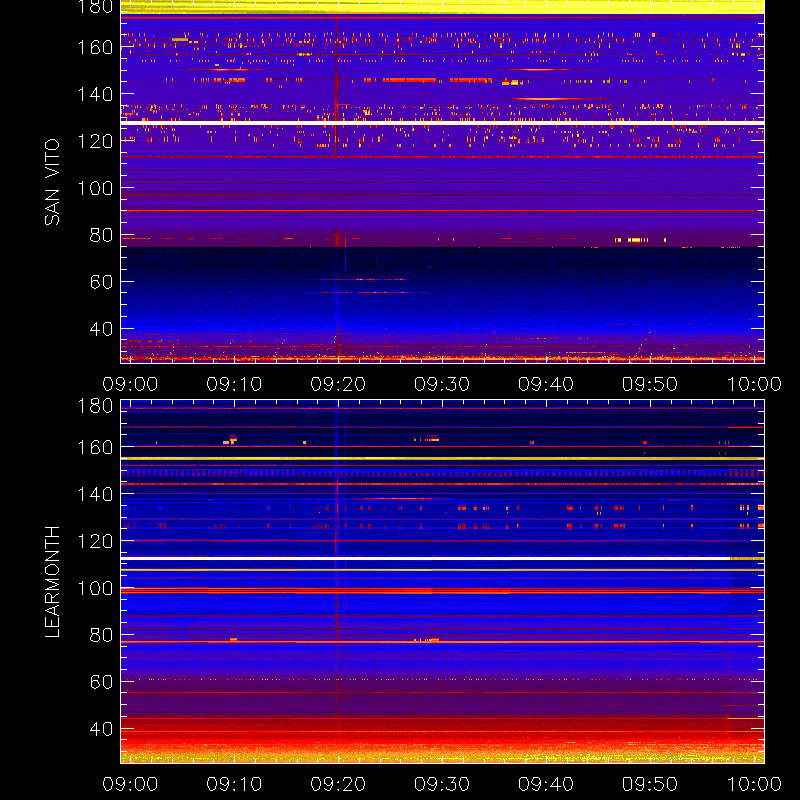Select 09:20 time label under San Vito plot

click(338, 384)
